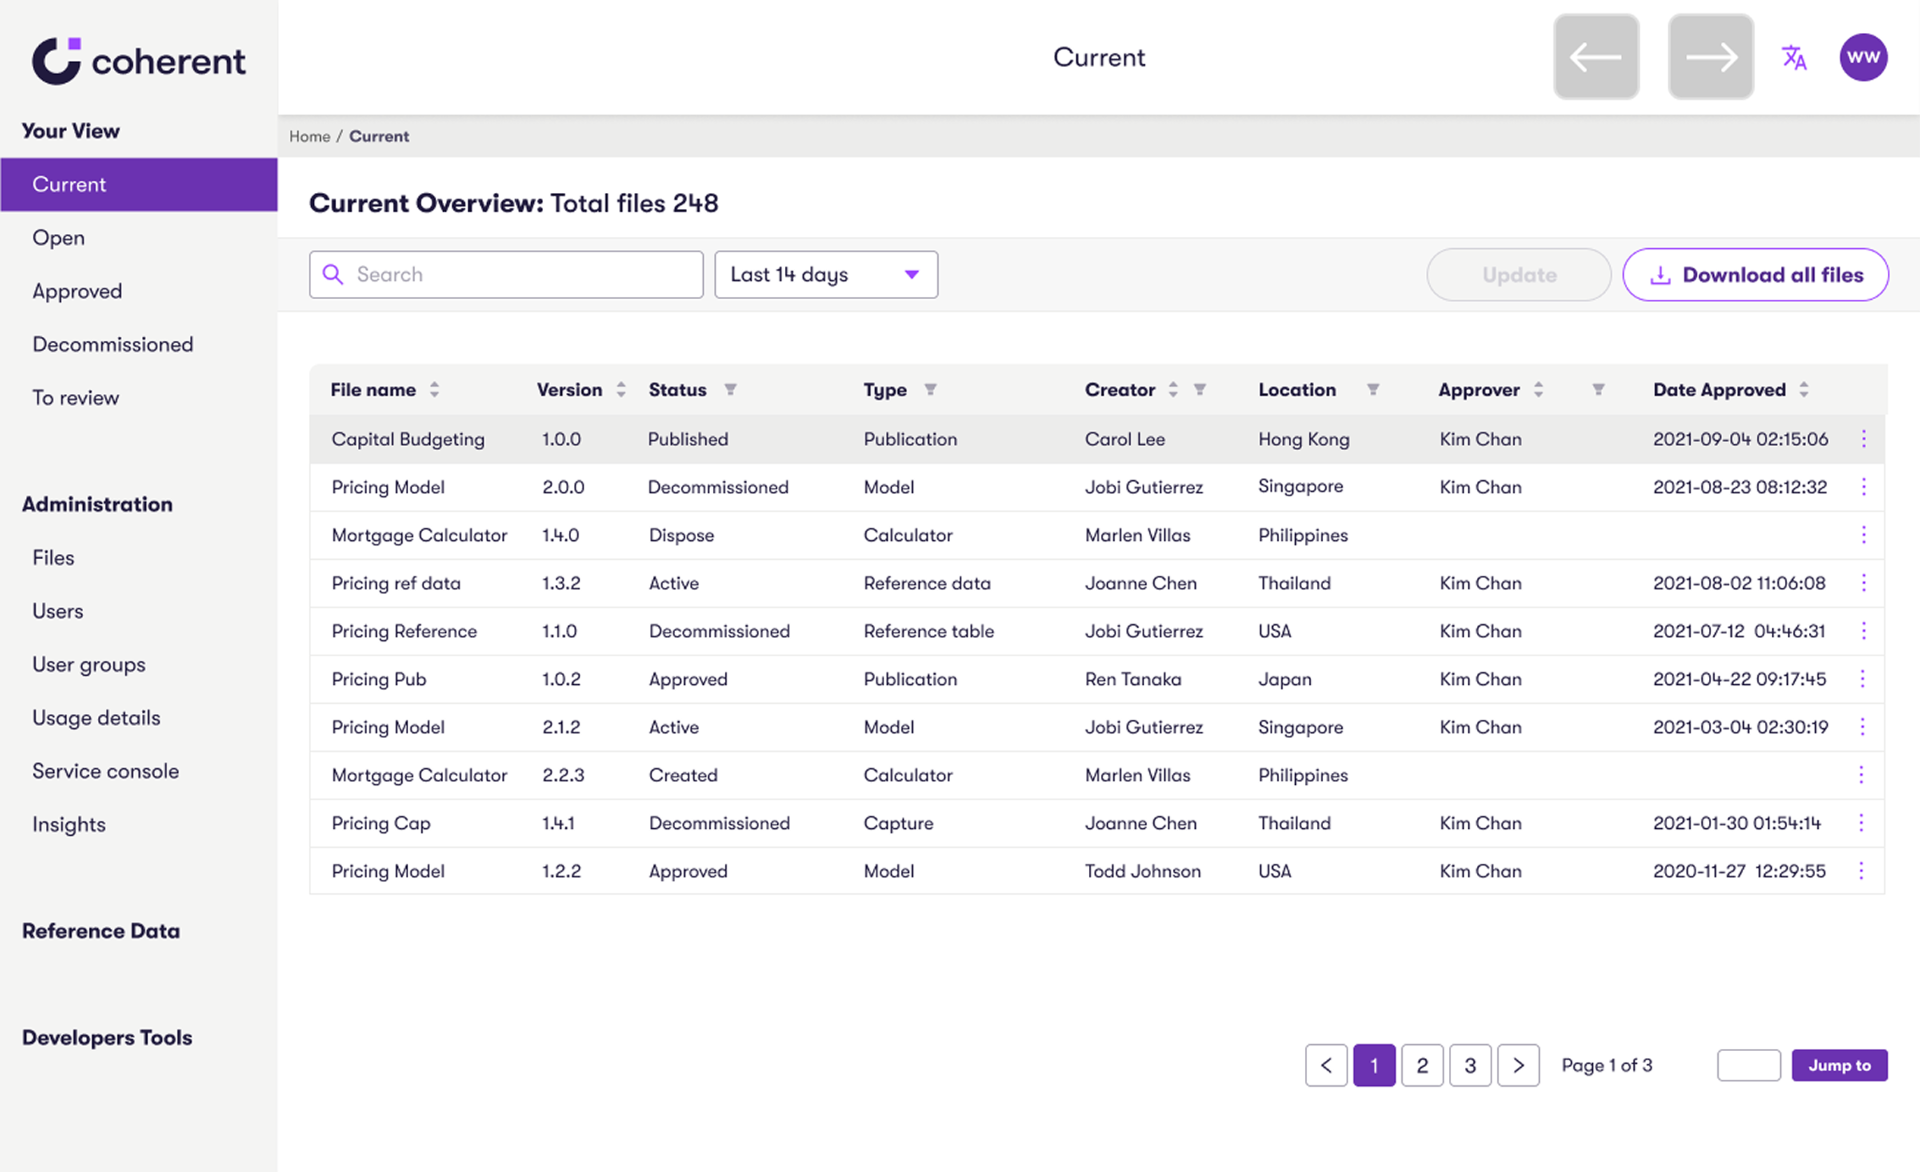Image resolution: width=1920 pixels, height=1172 pixels.
Task: Open row menu for Pricing Model 1.2.2
Action: tap(1861, 871)
